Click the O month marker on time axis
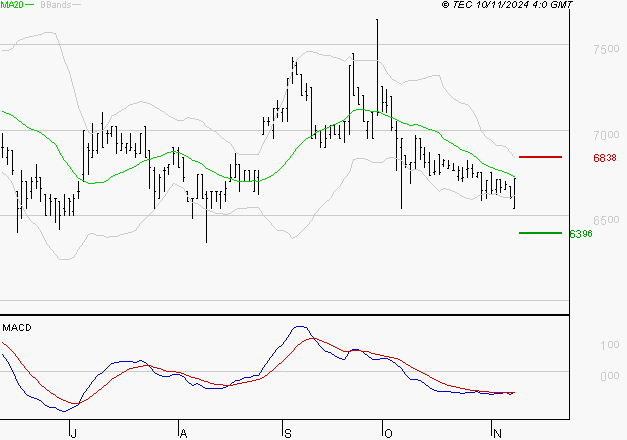The height and width of the screenshot is (440, 627). tap(388, 433)
